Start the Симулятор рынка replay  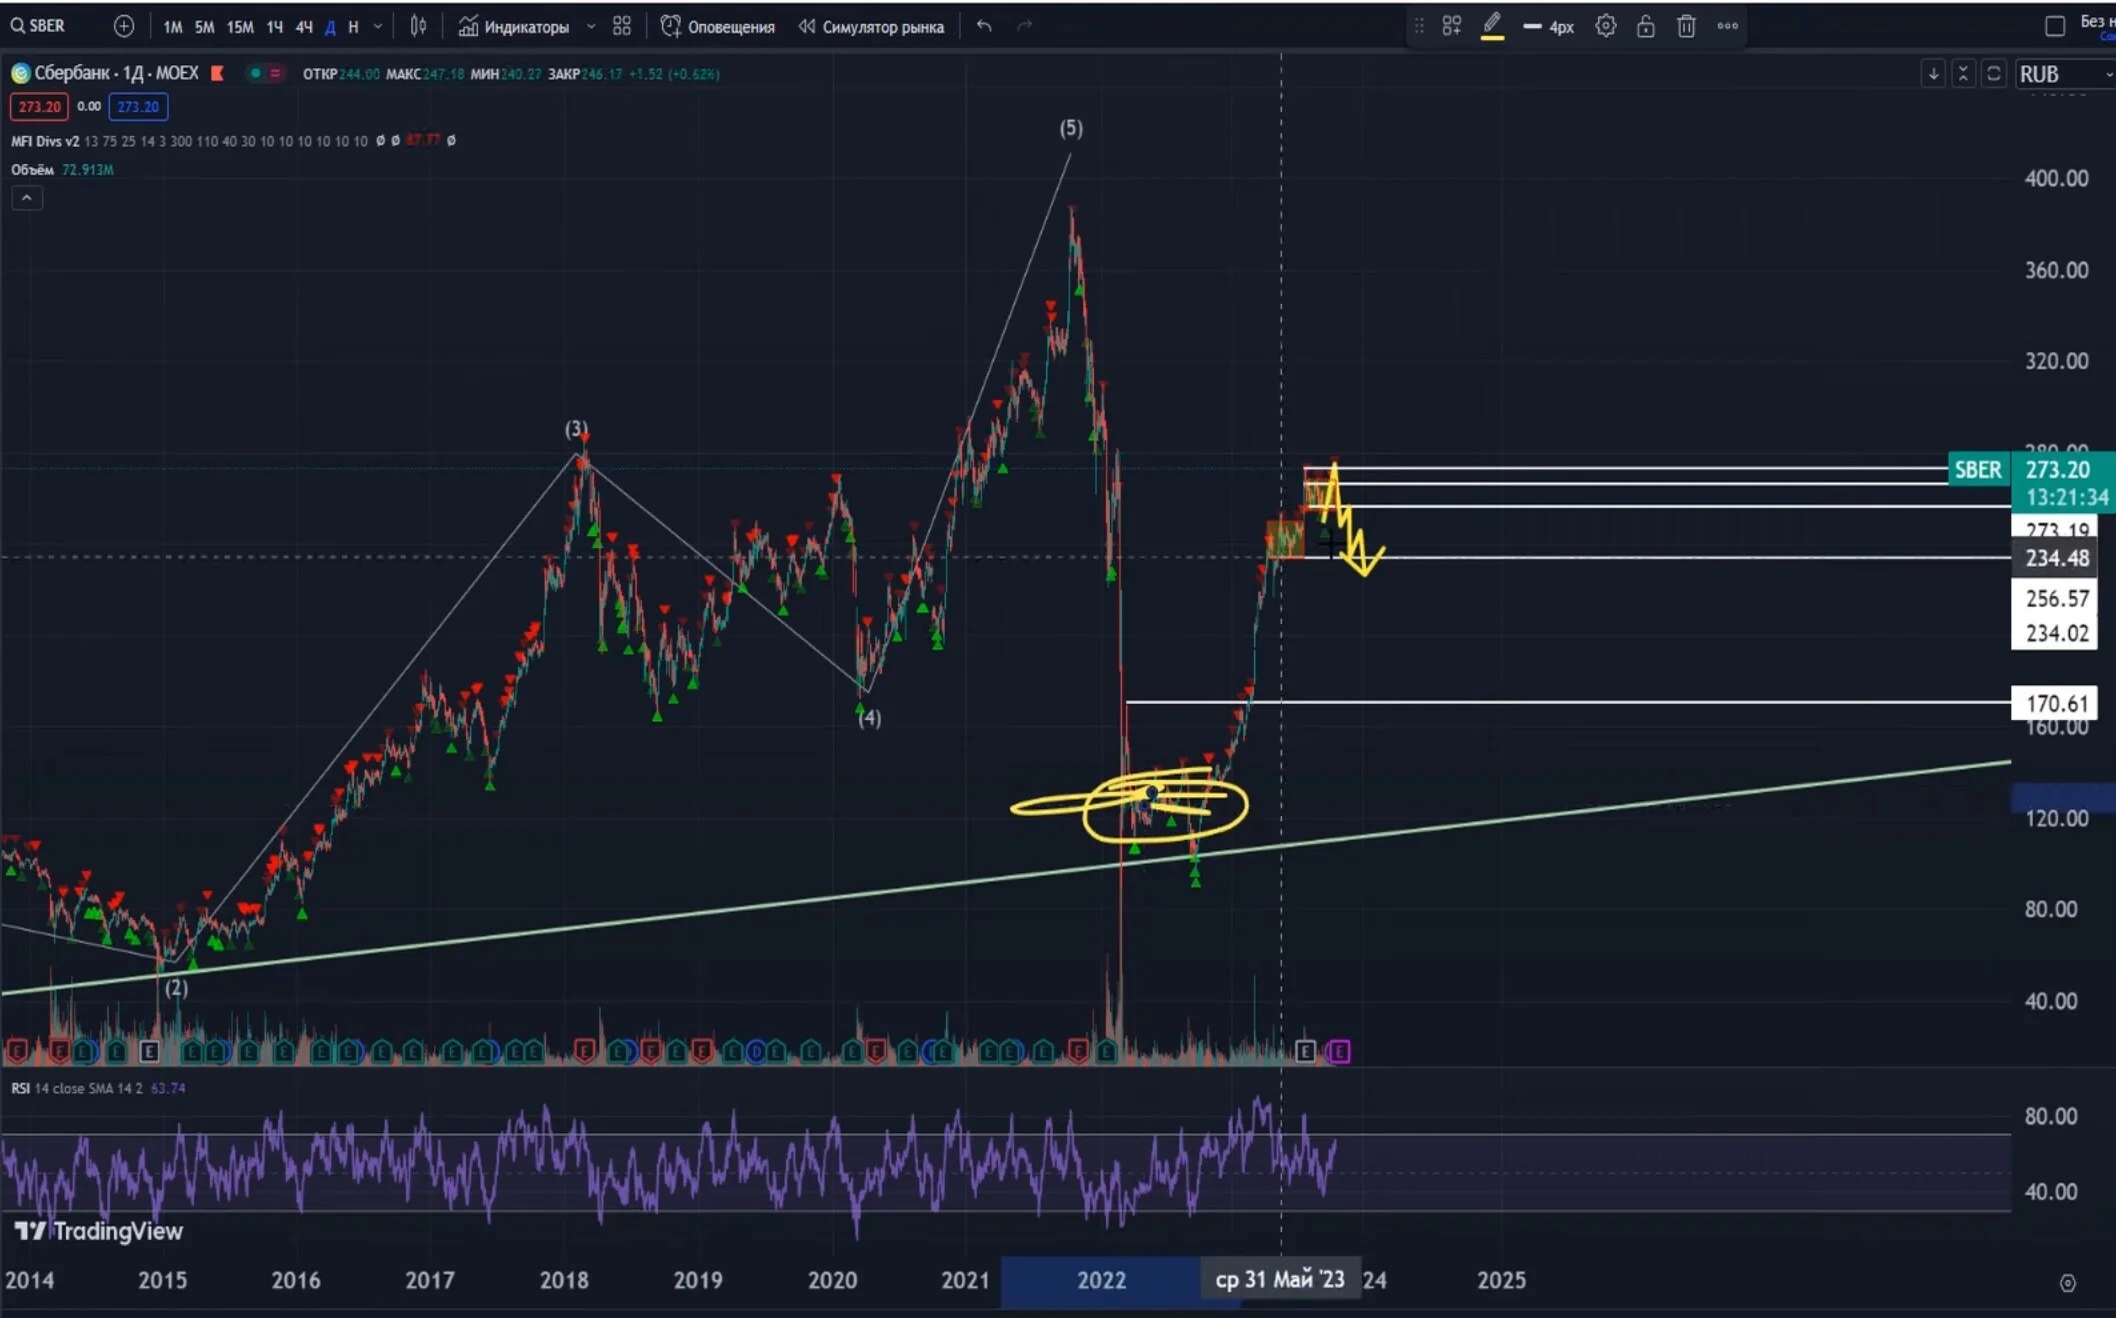[x=871, y=27]
